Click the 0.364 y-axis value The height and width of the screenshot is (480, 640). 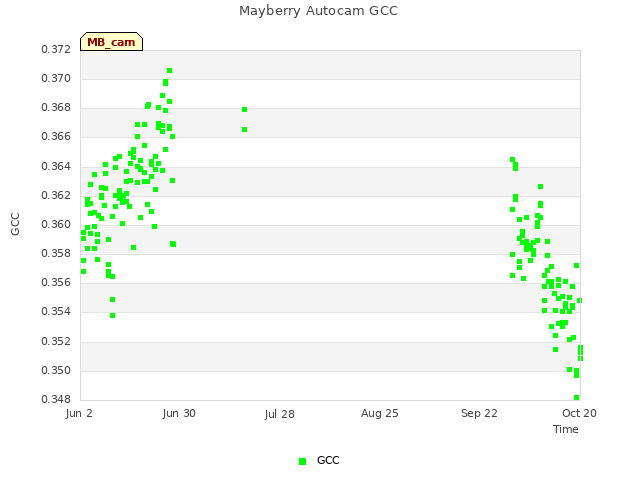[56, 167]
